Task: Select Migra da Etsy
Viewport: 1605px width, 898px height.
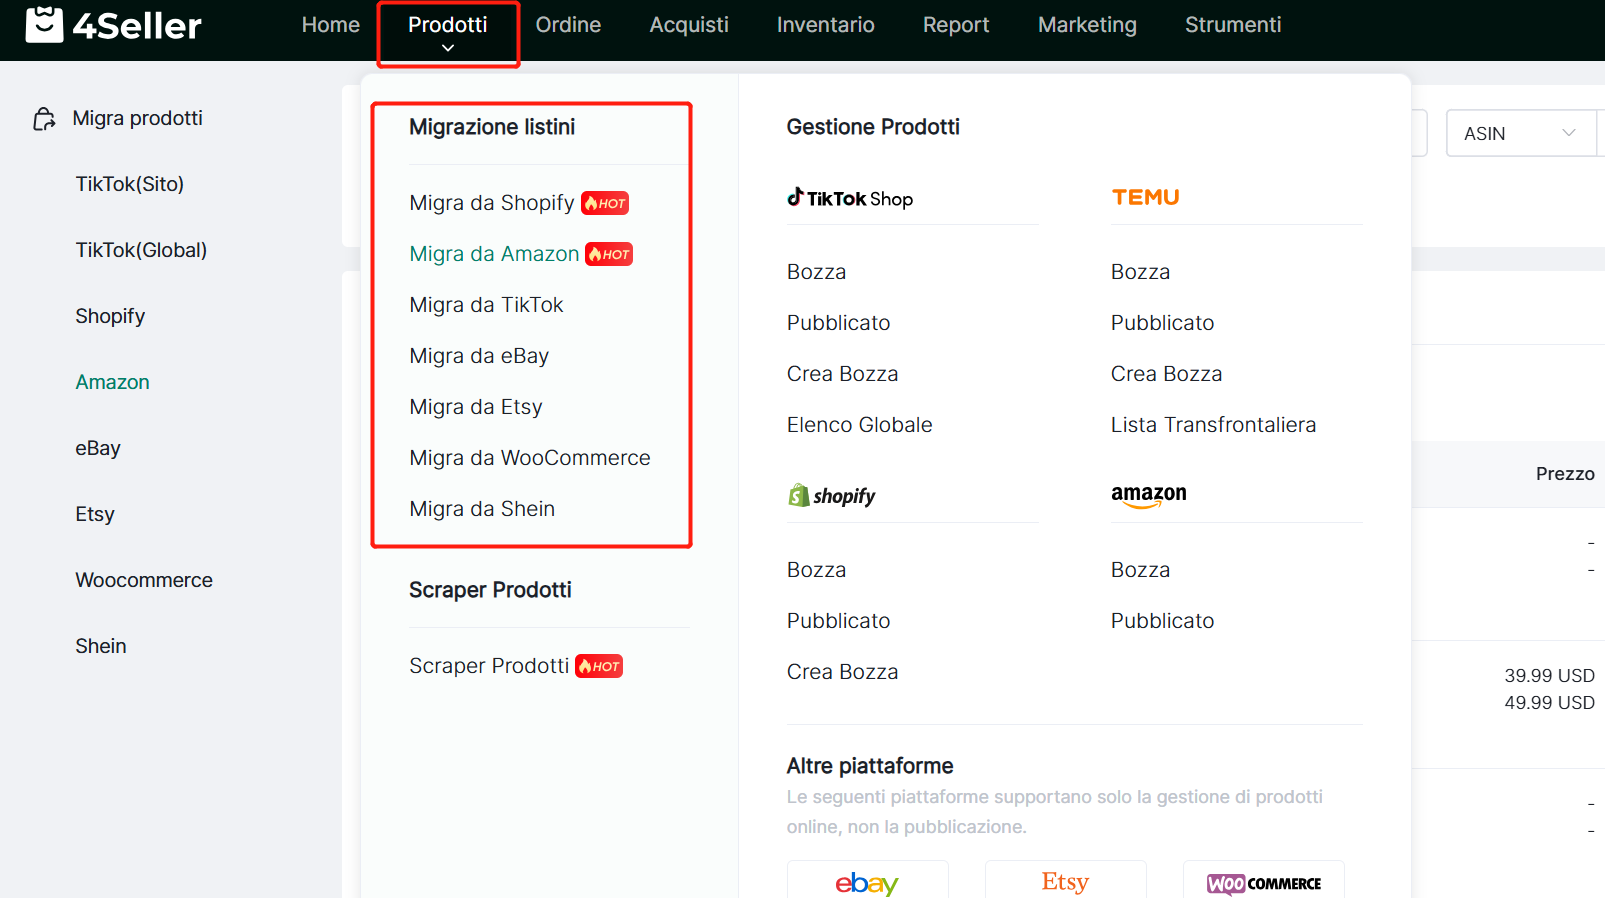Action: point(476,407)
